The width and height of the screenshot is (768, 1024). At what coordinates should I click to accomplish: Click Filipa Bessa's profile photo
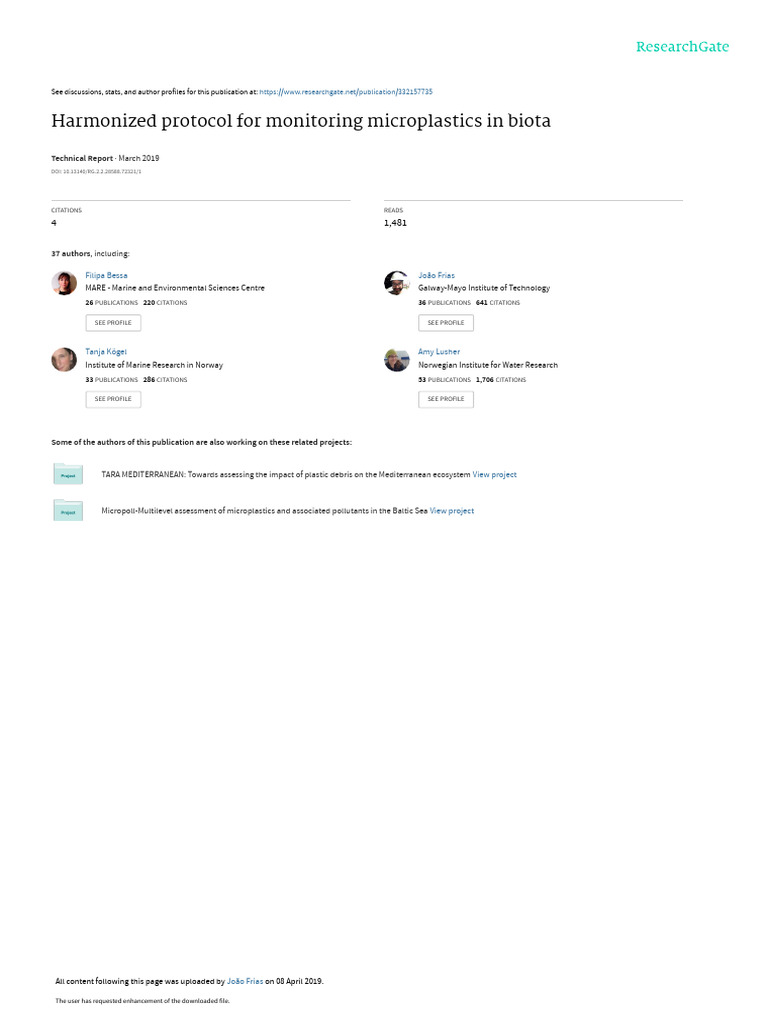(64, 283)
